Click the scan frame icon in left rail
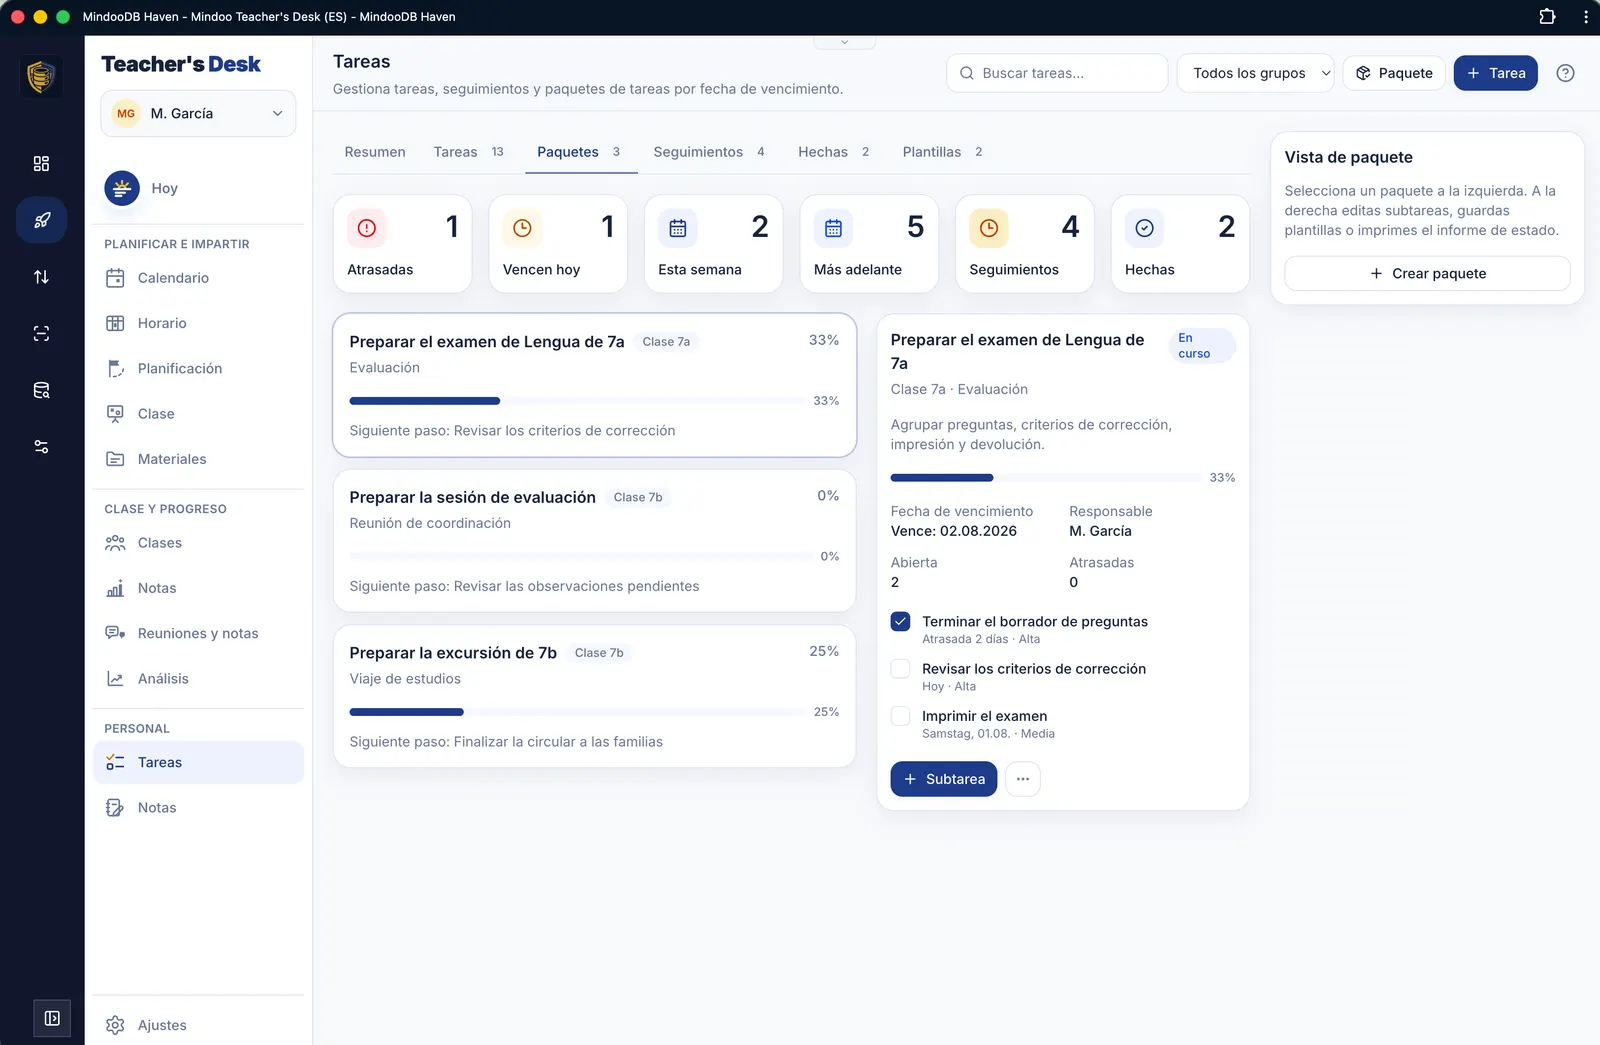This screenshot has height=1045, width=1600. pos(41,334)
